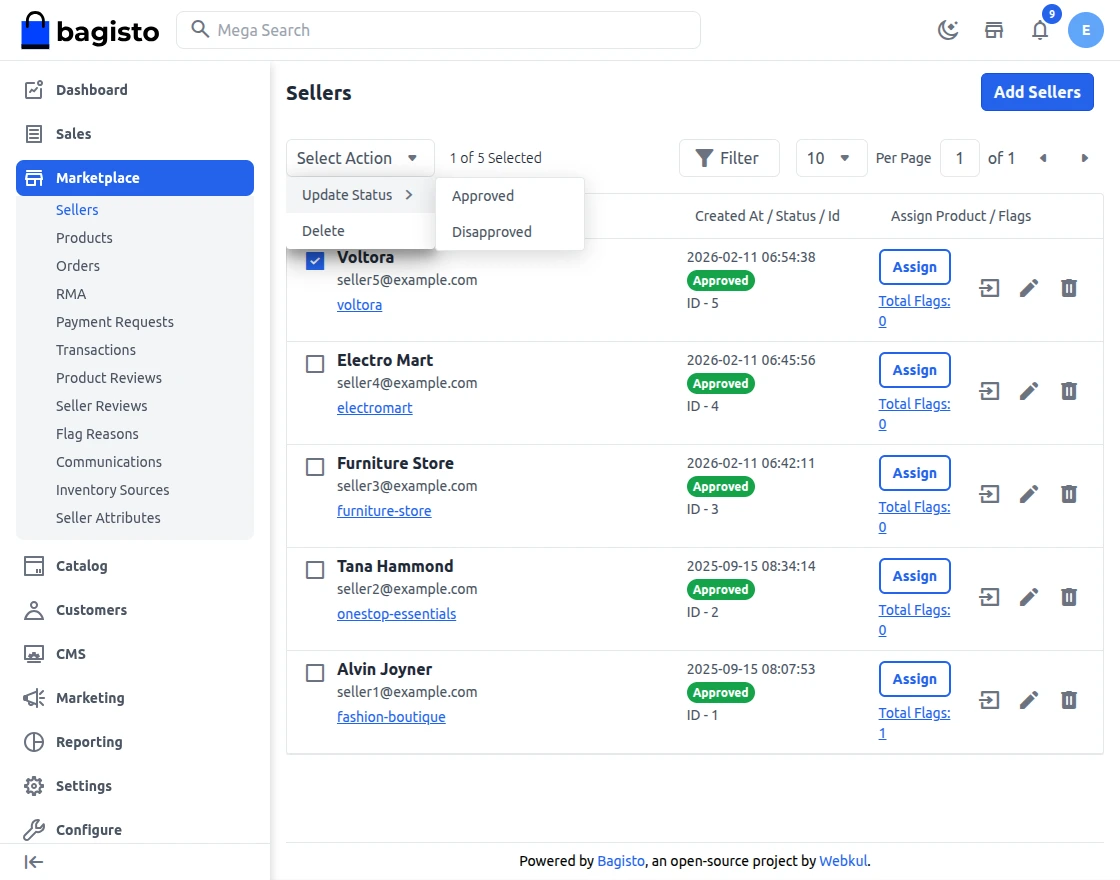Screen dimensions: 1120x880
Task: Toggle dark mode moon icon
Action: pyautogui.click(x=948, y=30)
